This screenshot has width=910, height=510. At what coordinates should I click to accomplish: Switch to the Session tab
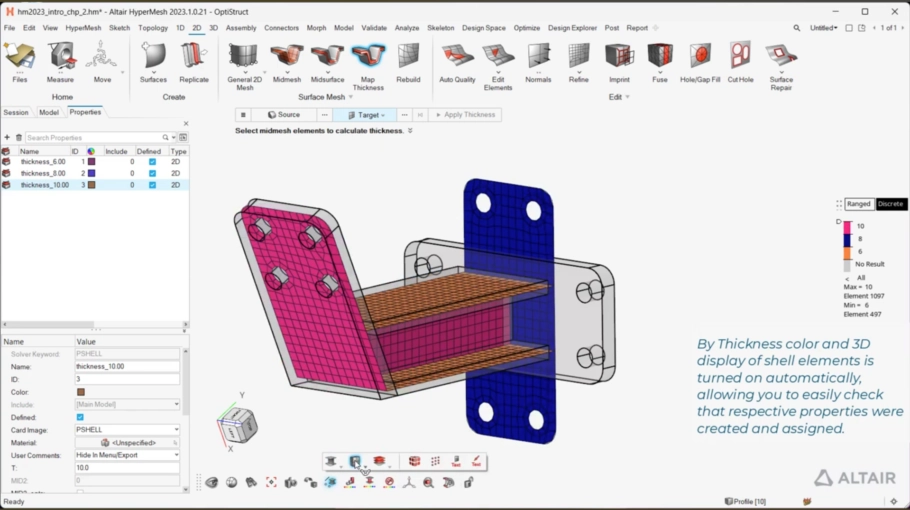pyautogui.click(x=16, y=113)
